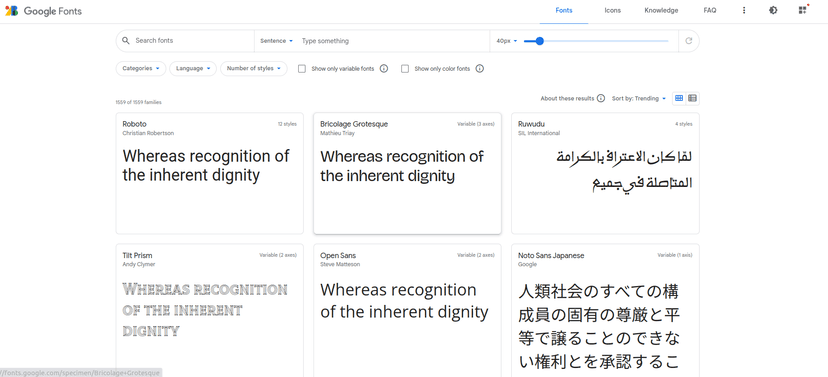Click the Tilt Prism sample preview text
The width and height of the screenshot is (828, 377).
point(205,310)
